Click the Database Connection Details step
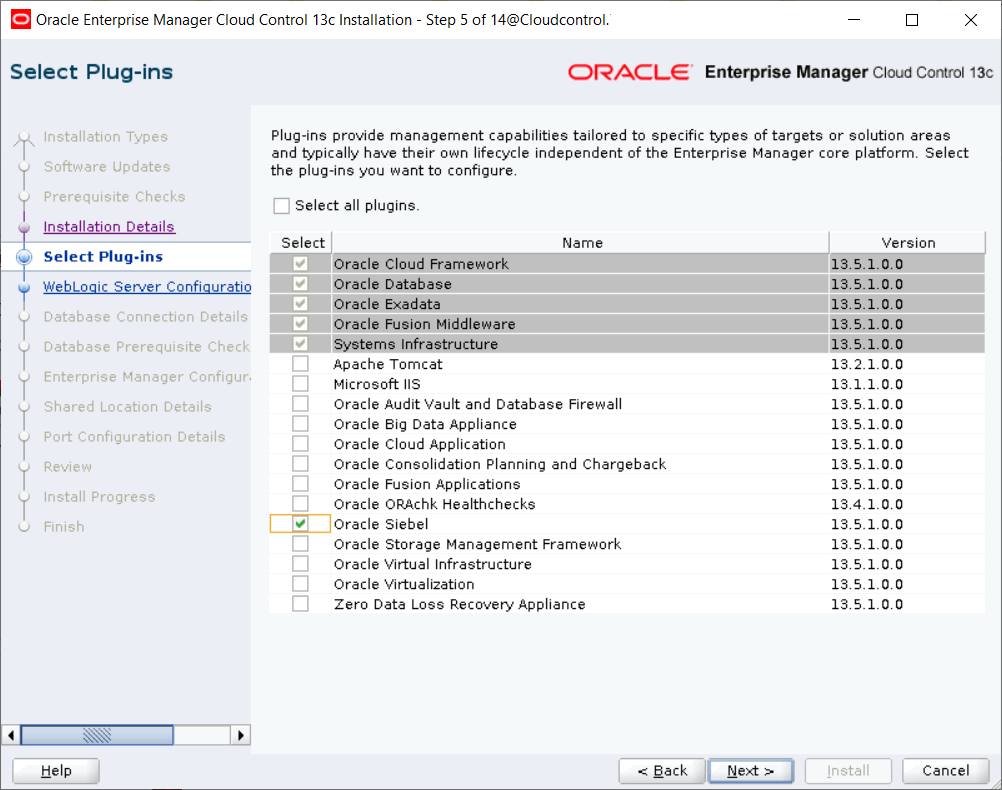 146,317
